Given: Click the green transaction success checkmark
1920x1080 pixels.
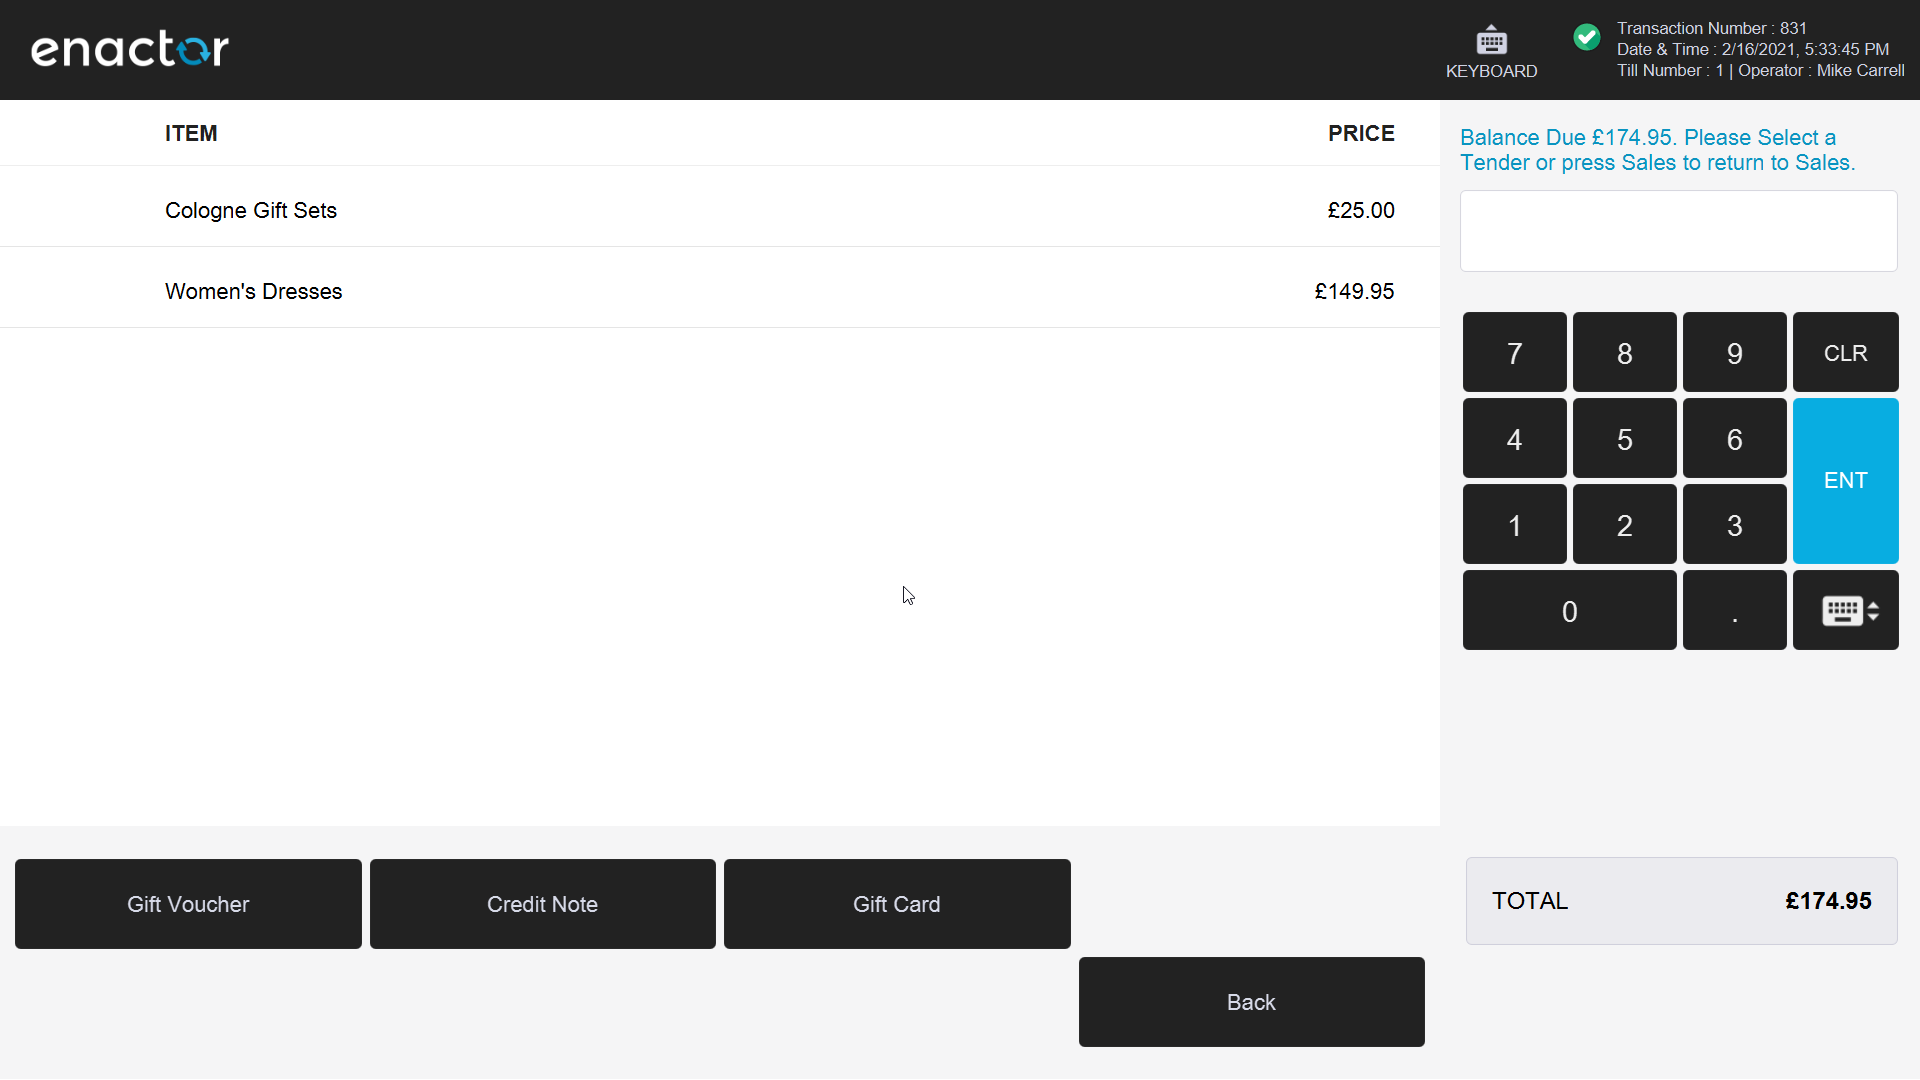Looking at the screenshot, I should (1587, 36).
